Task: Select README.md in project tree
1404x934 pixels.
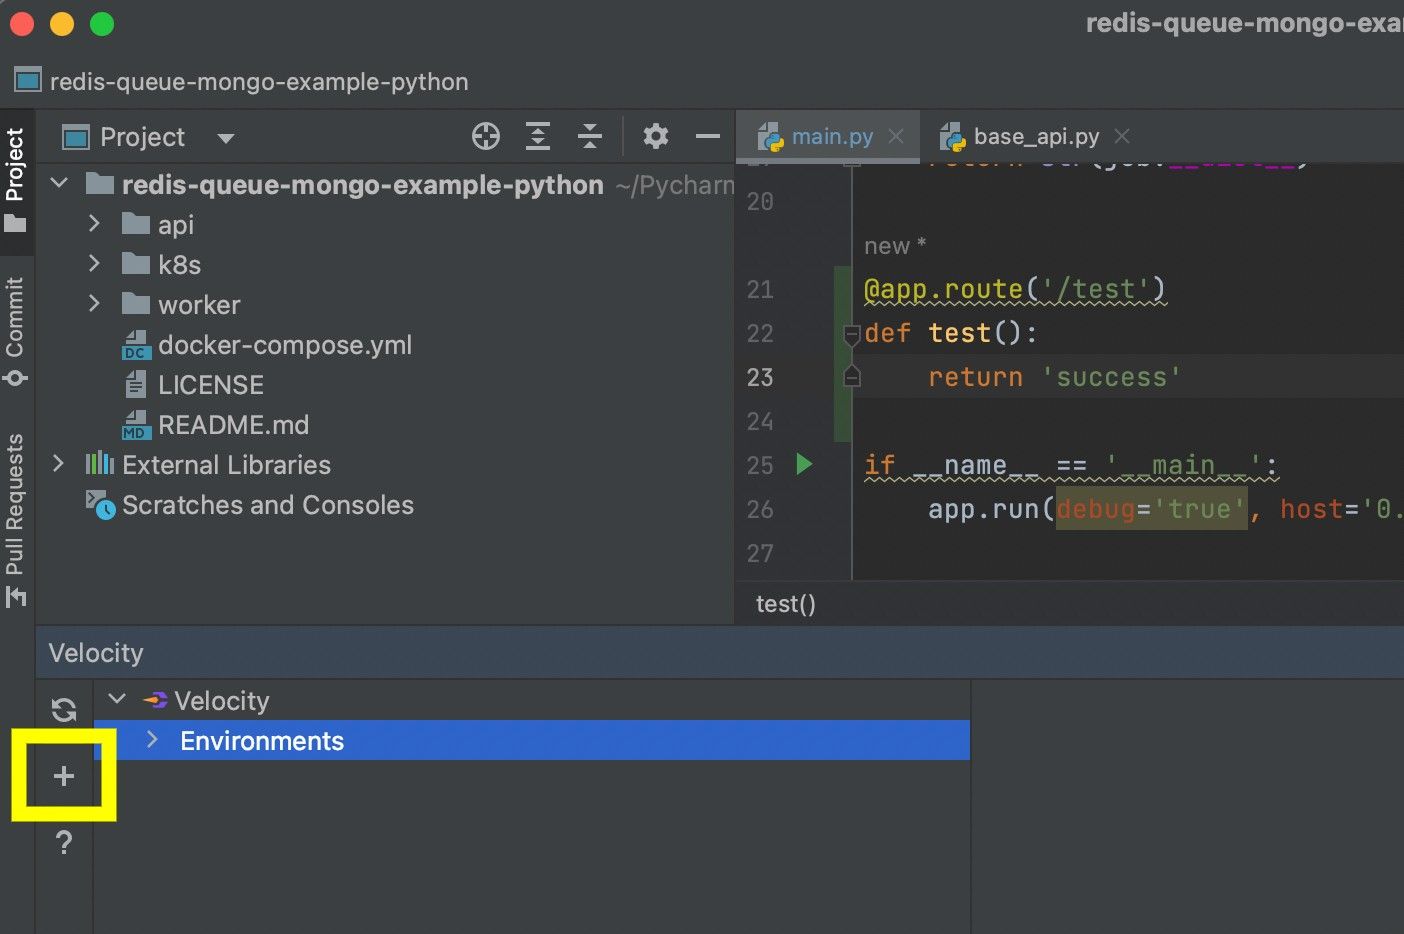Action: click(x=233, y=425)
